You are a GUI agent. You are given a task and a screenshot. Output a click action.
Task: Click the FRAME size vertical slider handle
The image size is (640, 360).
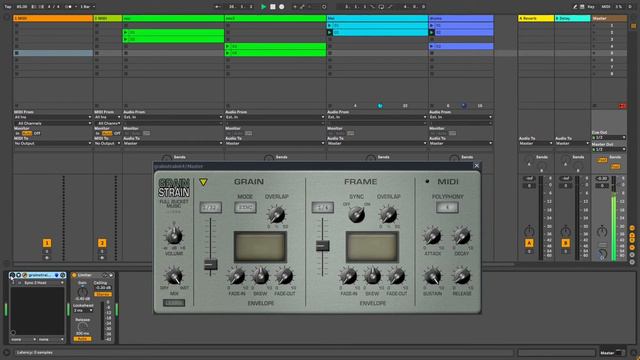click(x=322, y=246)
